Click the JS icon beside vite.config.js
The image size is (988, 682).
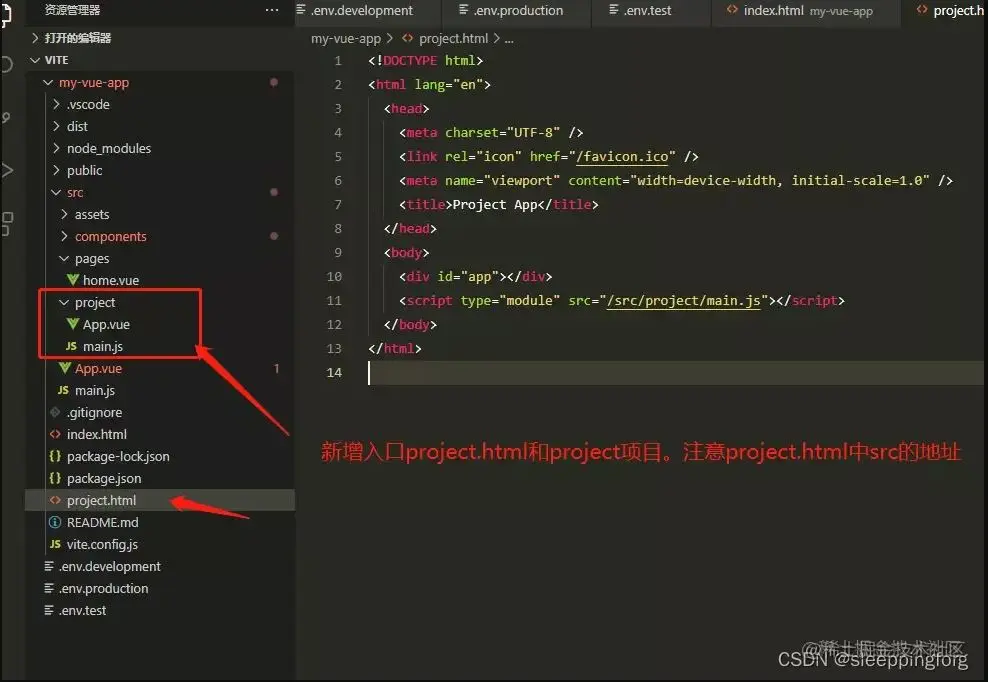coord(55,544)
